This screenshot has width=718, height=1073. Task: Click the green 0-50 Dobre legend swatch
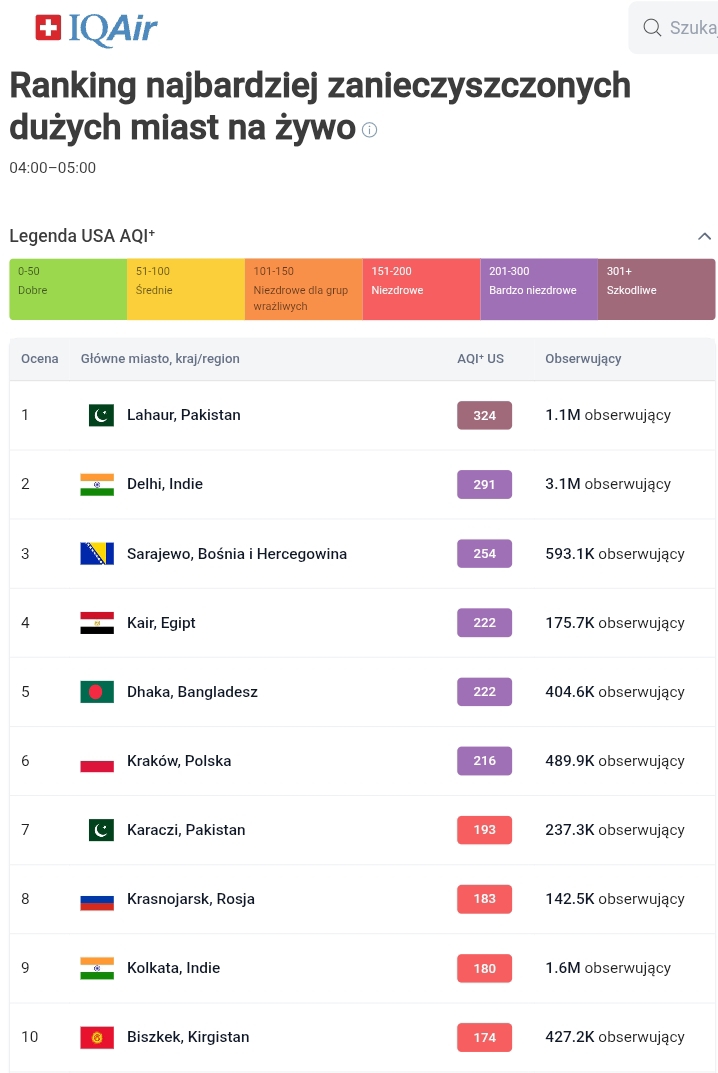68,289
